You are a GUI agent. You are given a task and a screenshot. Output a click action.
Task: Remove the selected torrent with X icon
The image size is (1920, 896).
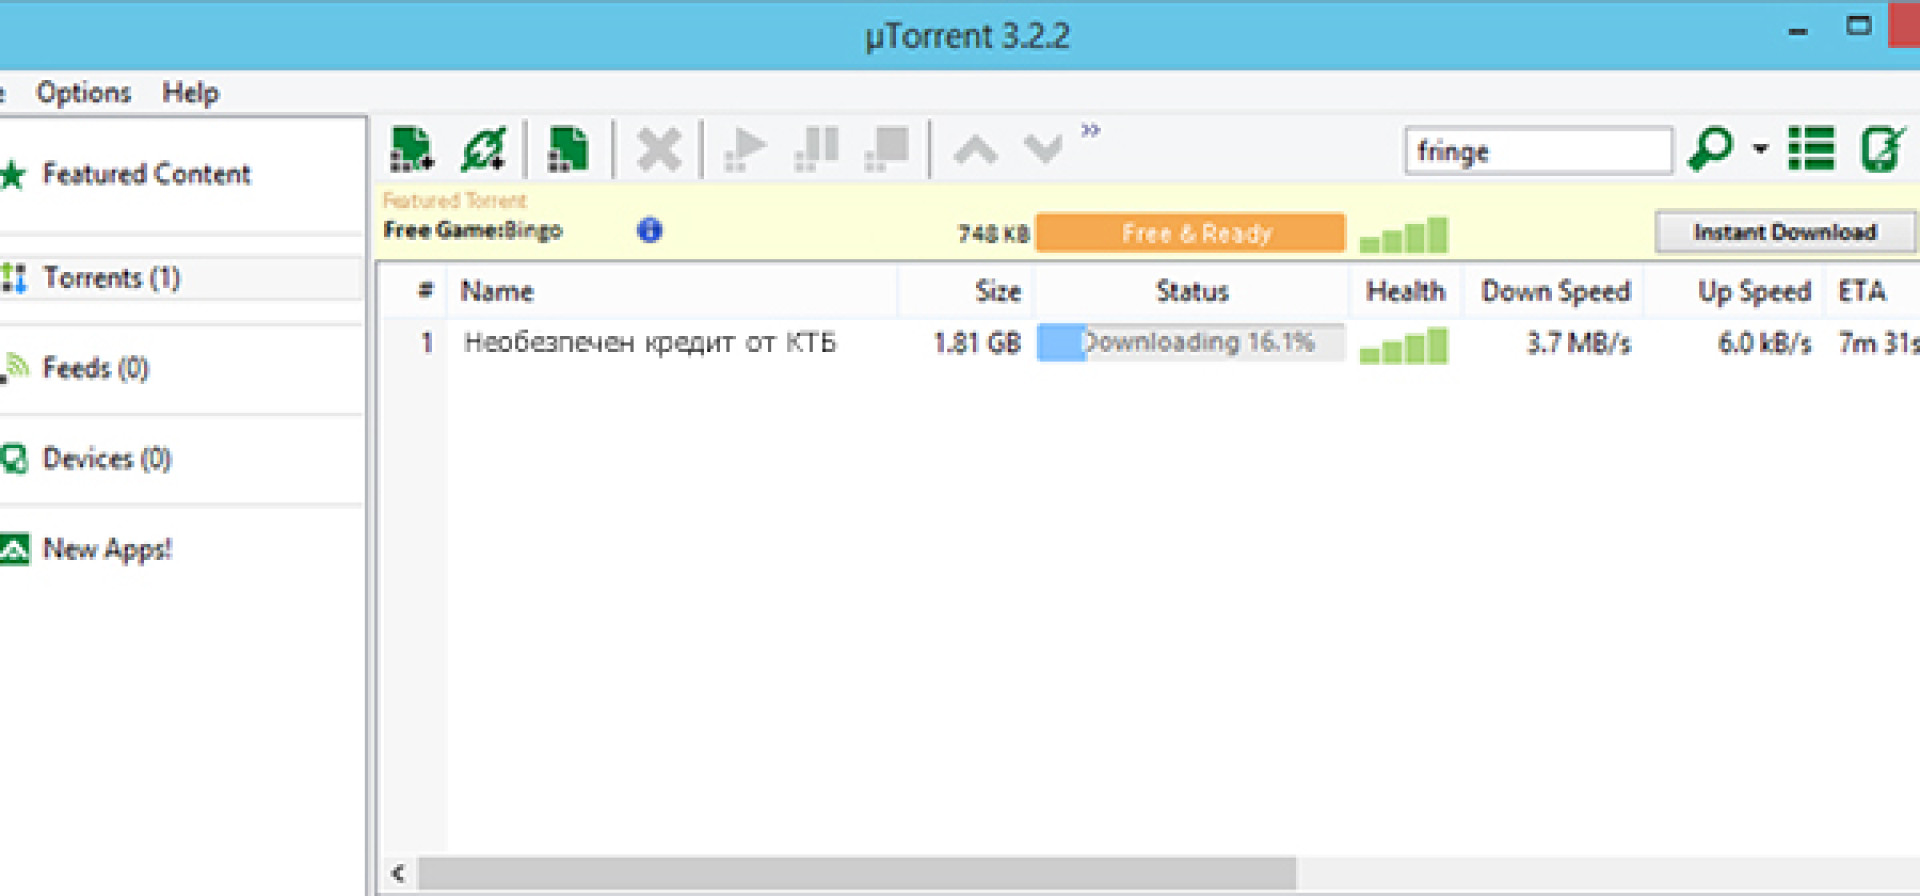659,150
